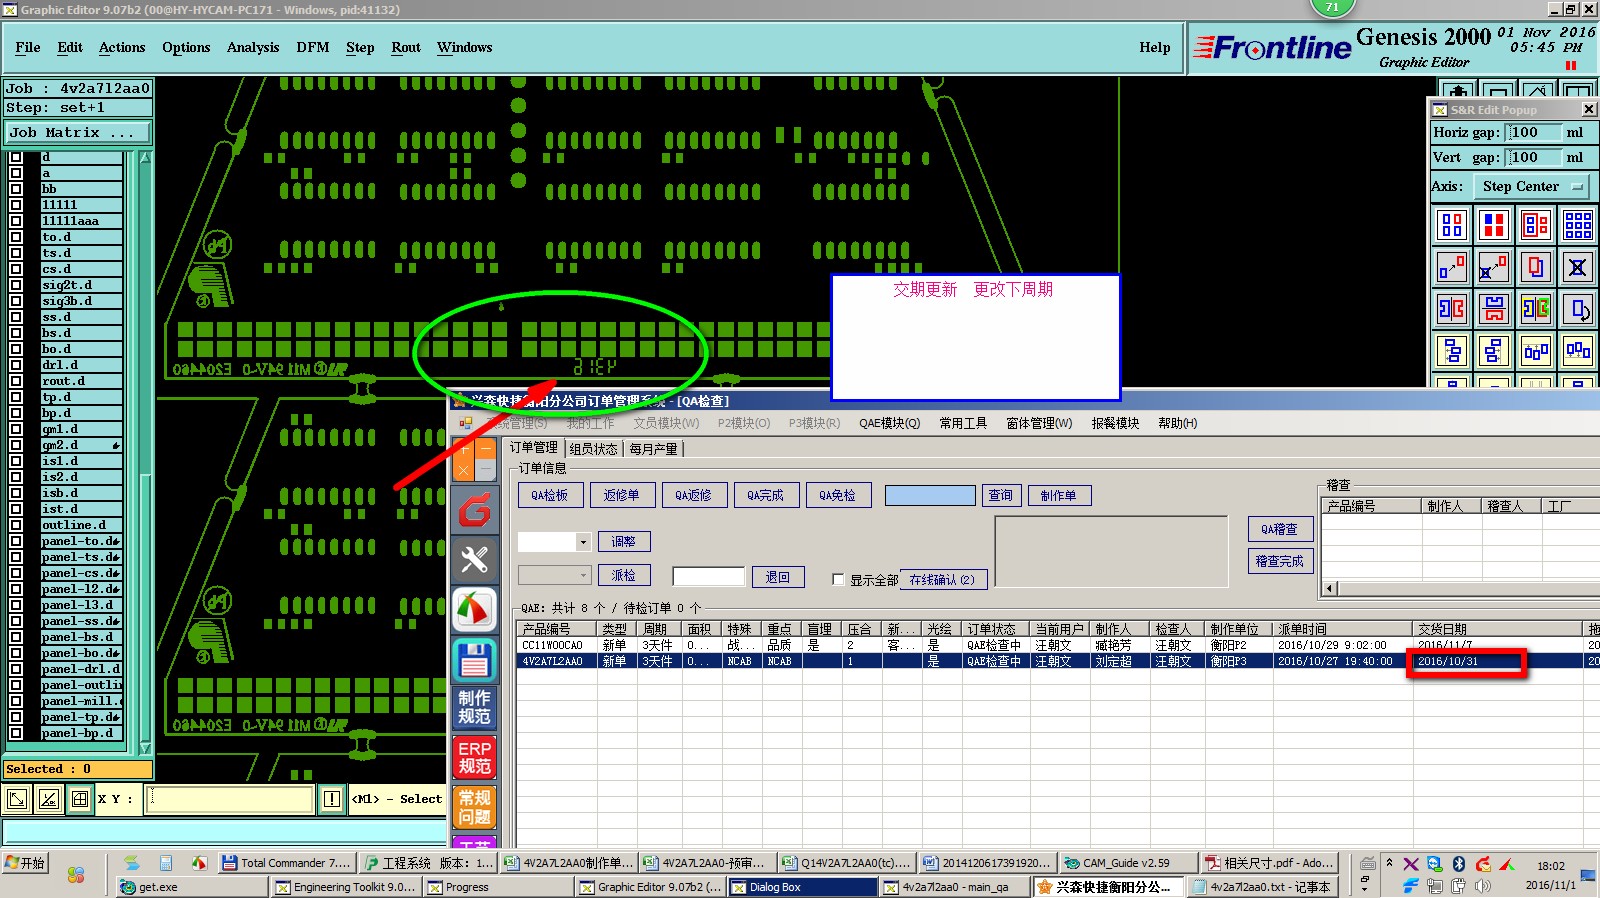Toggle the checkbox for layer rout.d
The width and height of the screenshot is (1600, 898).
[x=16, y=381]
